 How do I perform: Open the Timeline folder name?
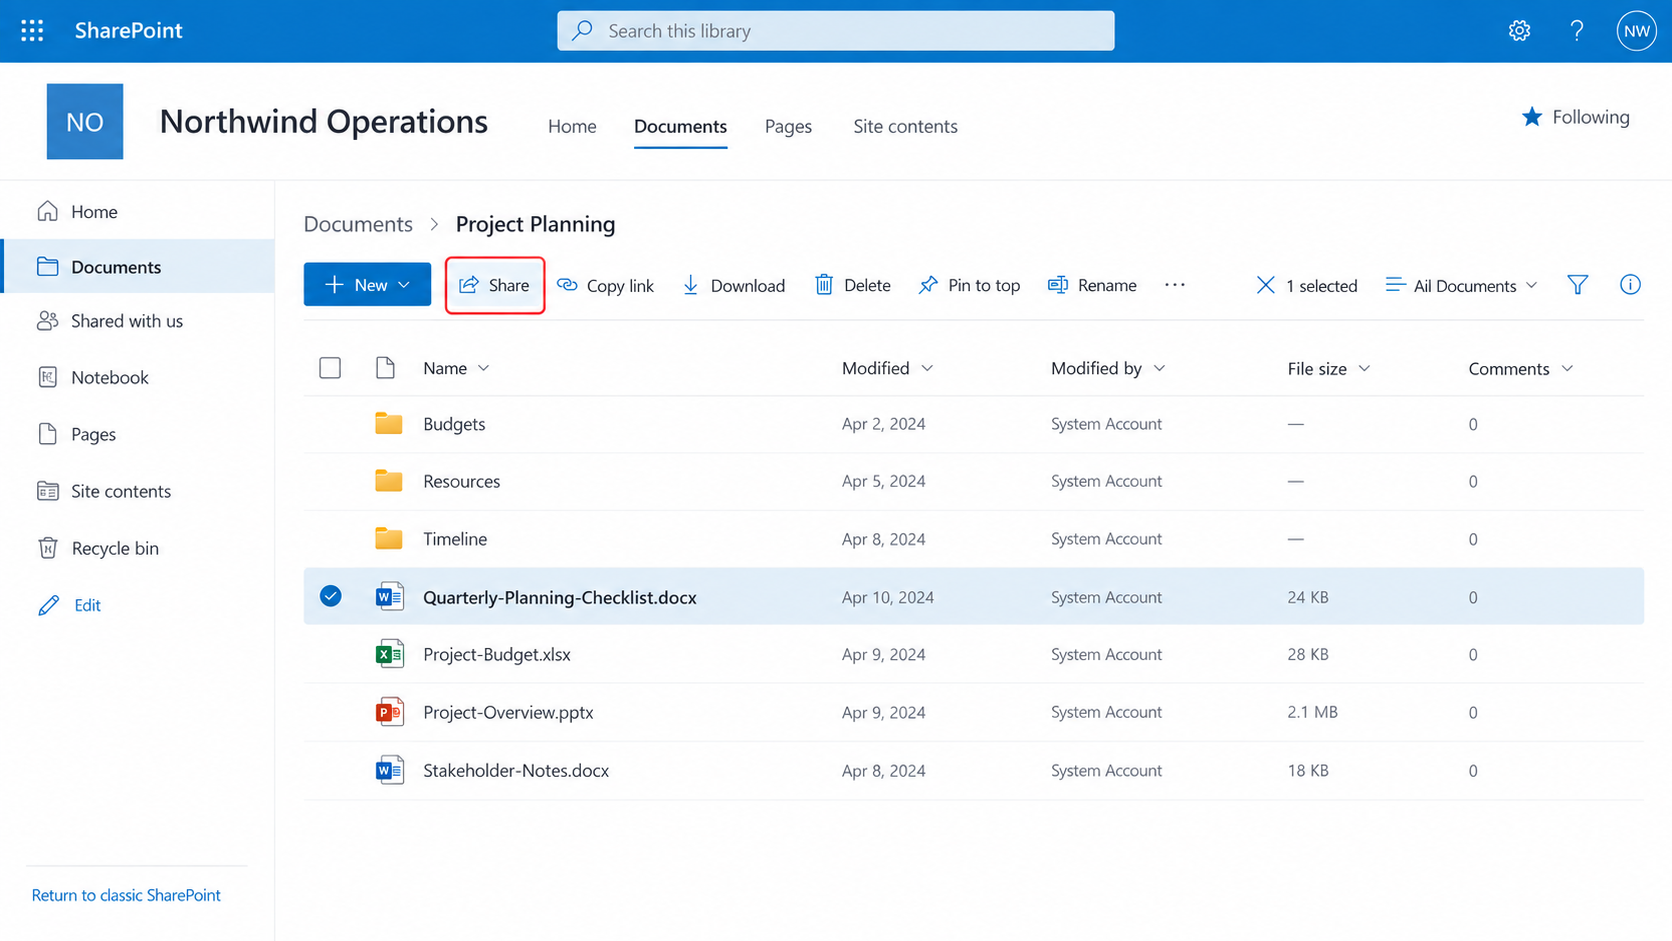[x=455, y=539]
